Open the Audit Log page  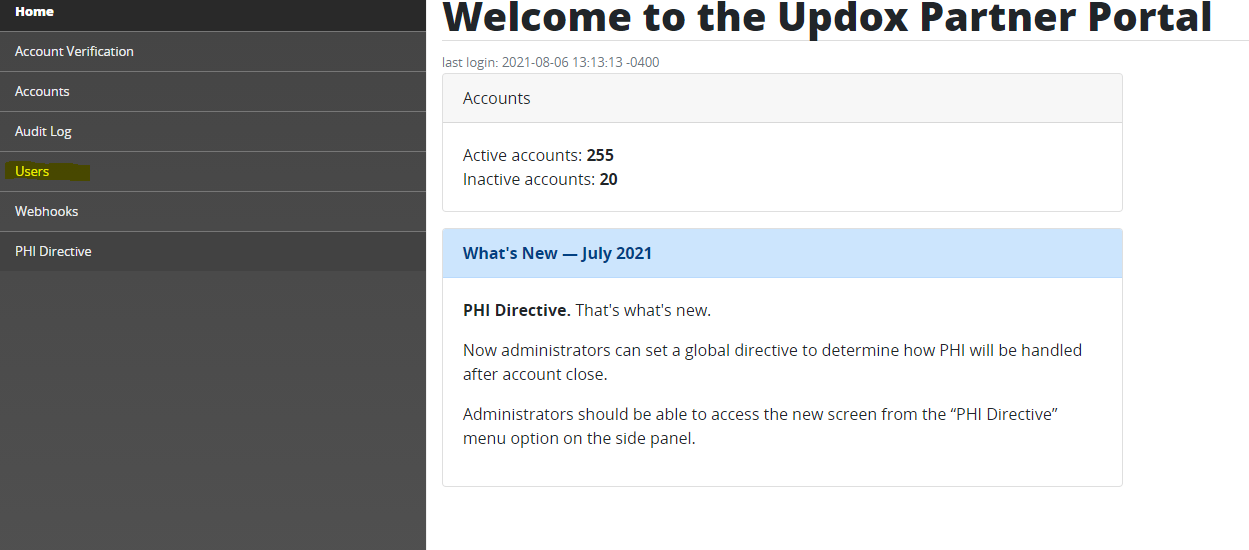pos(213,131)
